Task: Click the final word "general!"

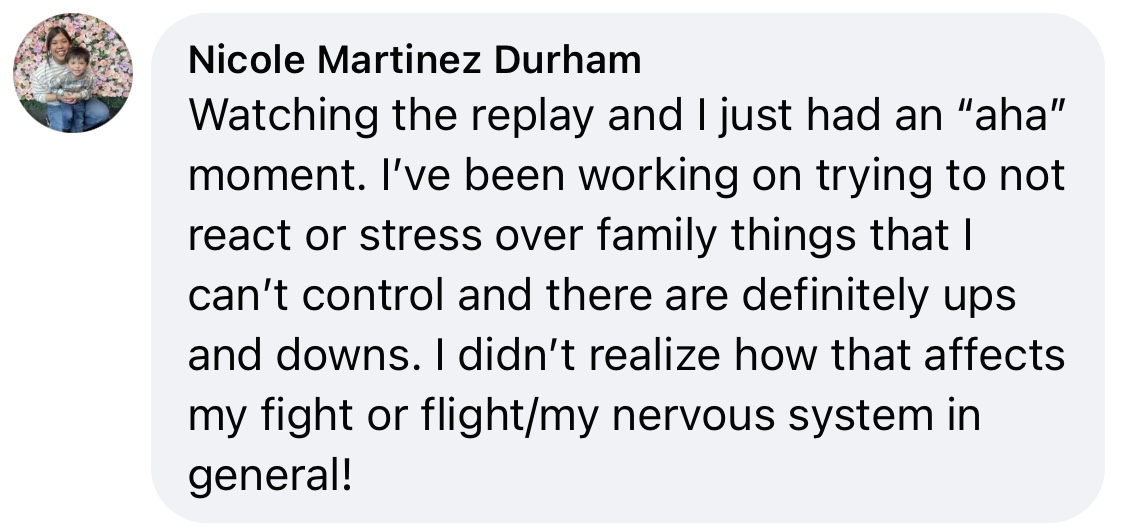Action: coord(270,477)
